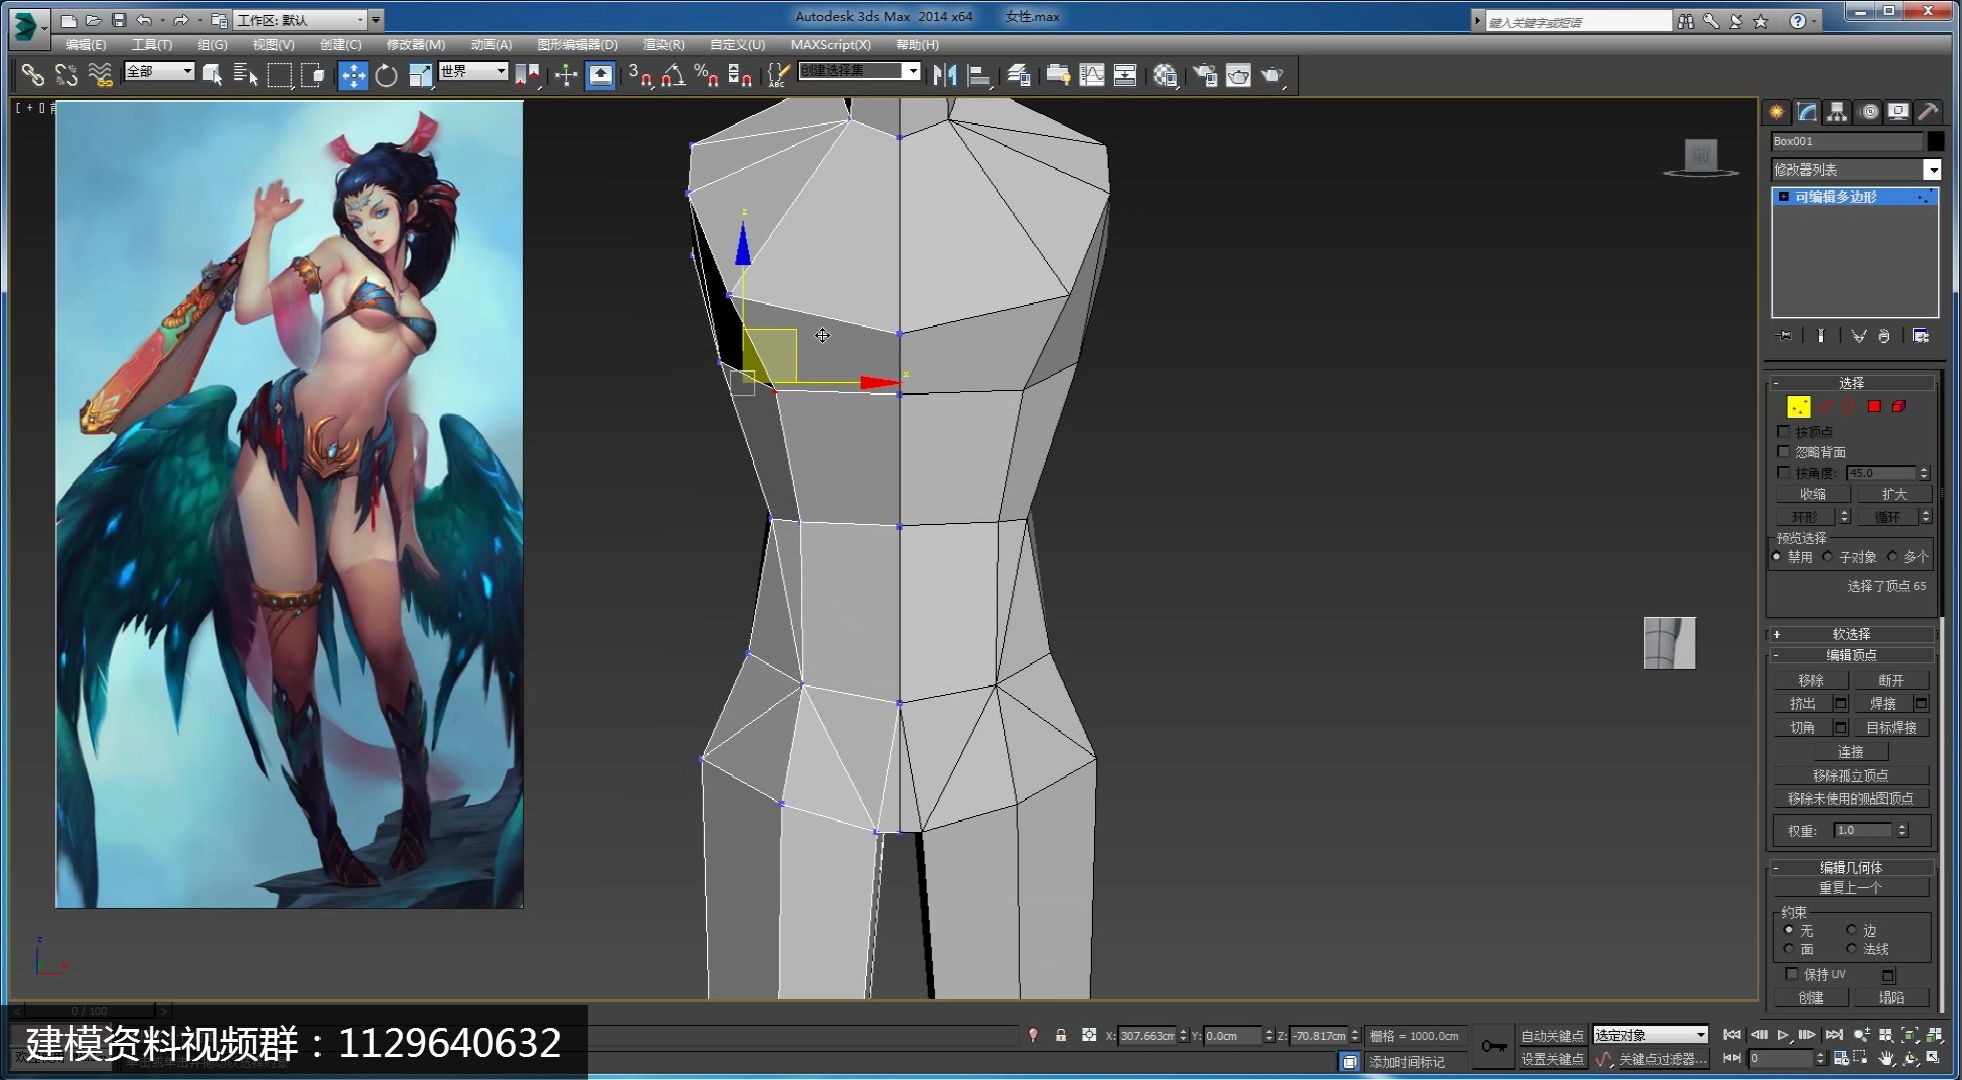Select Vertex sub-object level icon
Viewport: 1962px width, 1080px height.
coord(1798,406)
